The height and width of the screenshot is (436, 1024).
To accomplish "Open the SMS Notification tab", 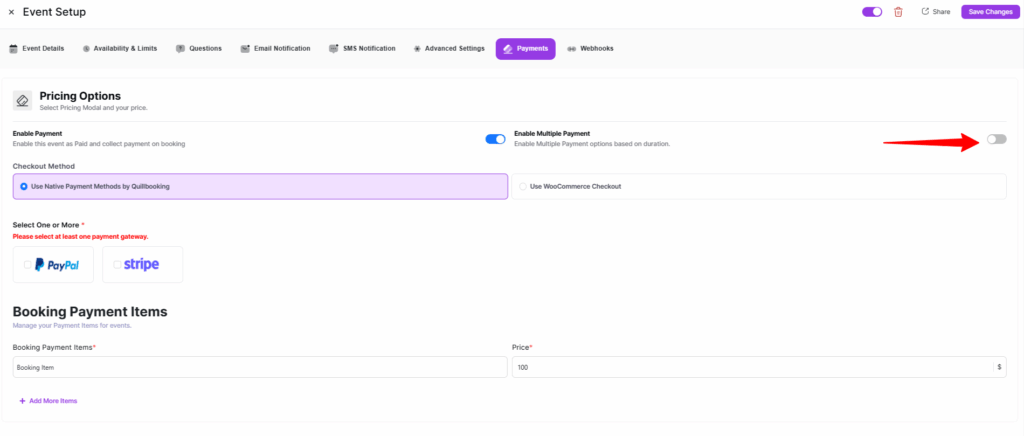I will (362, 48).
